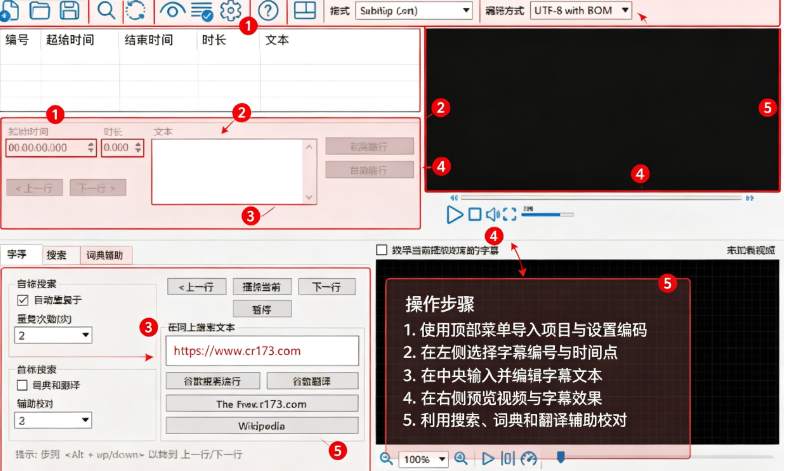Click the 下一行 button in the lower tab panel

pyautogui.click(x=327, y=287)
